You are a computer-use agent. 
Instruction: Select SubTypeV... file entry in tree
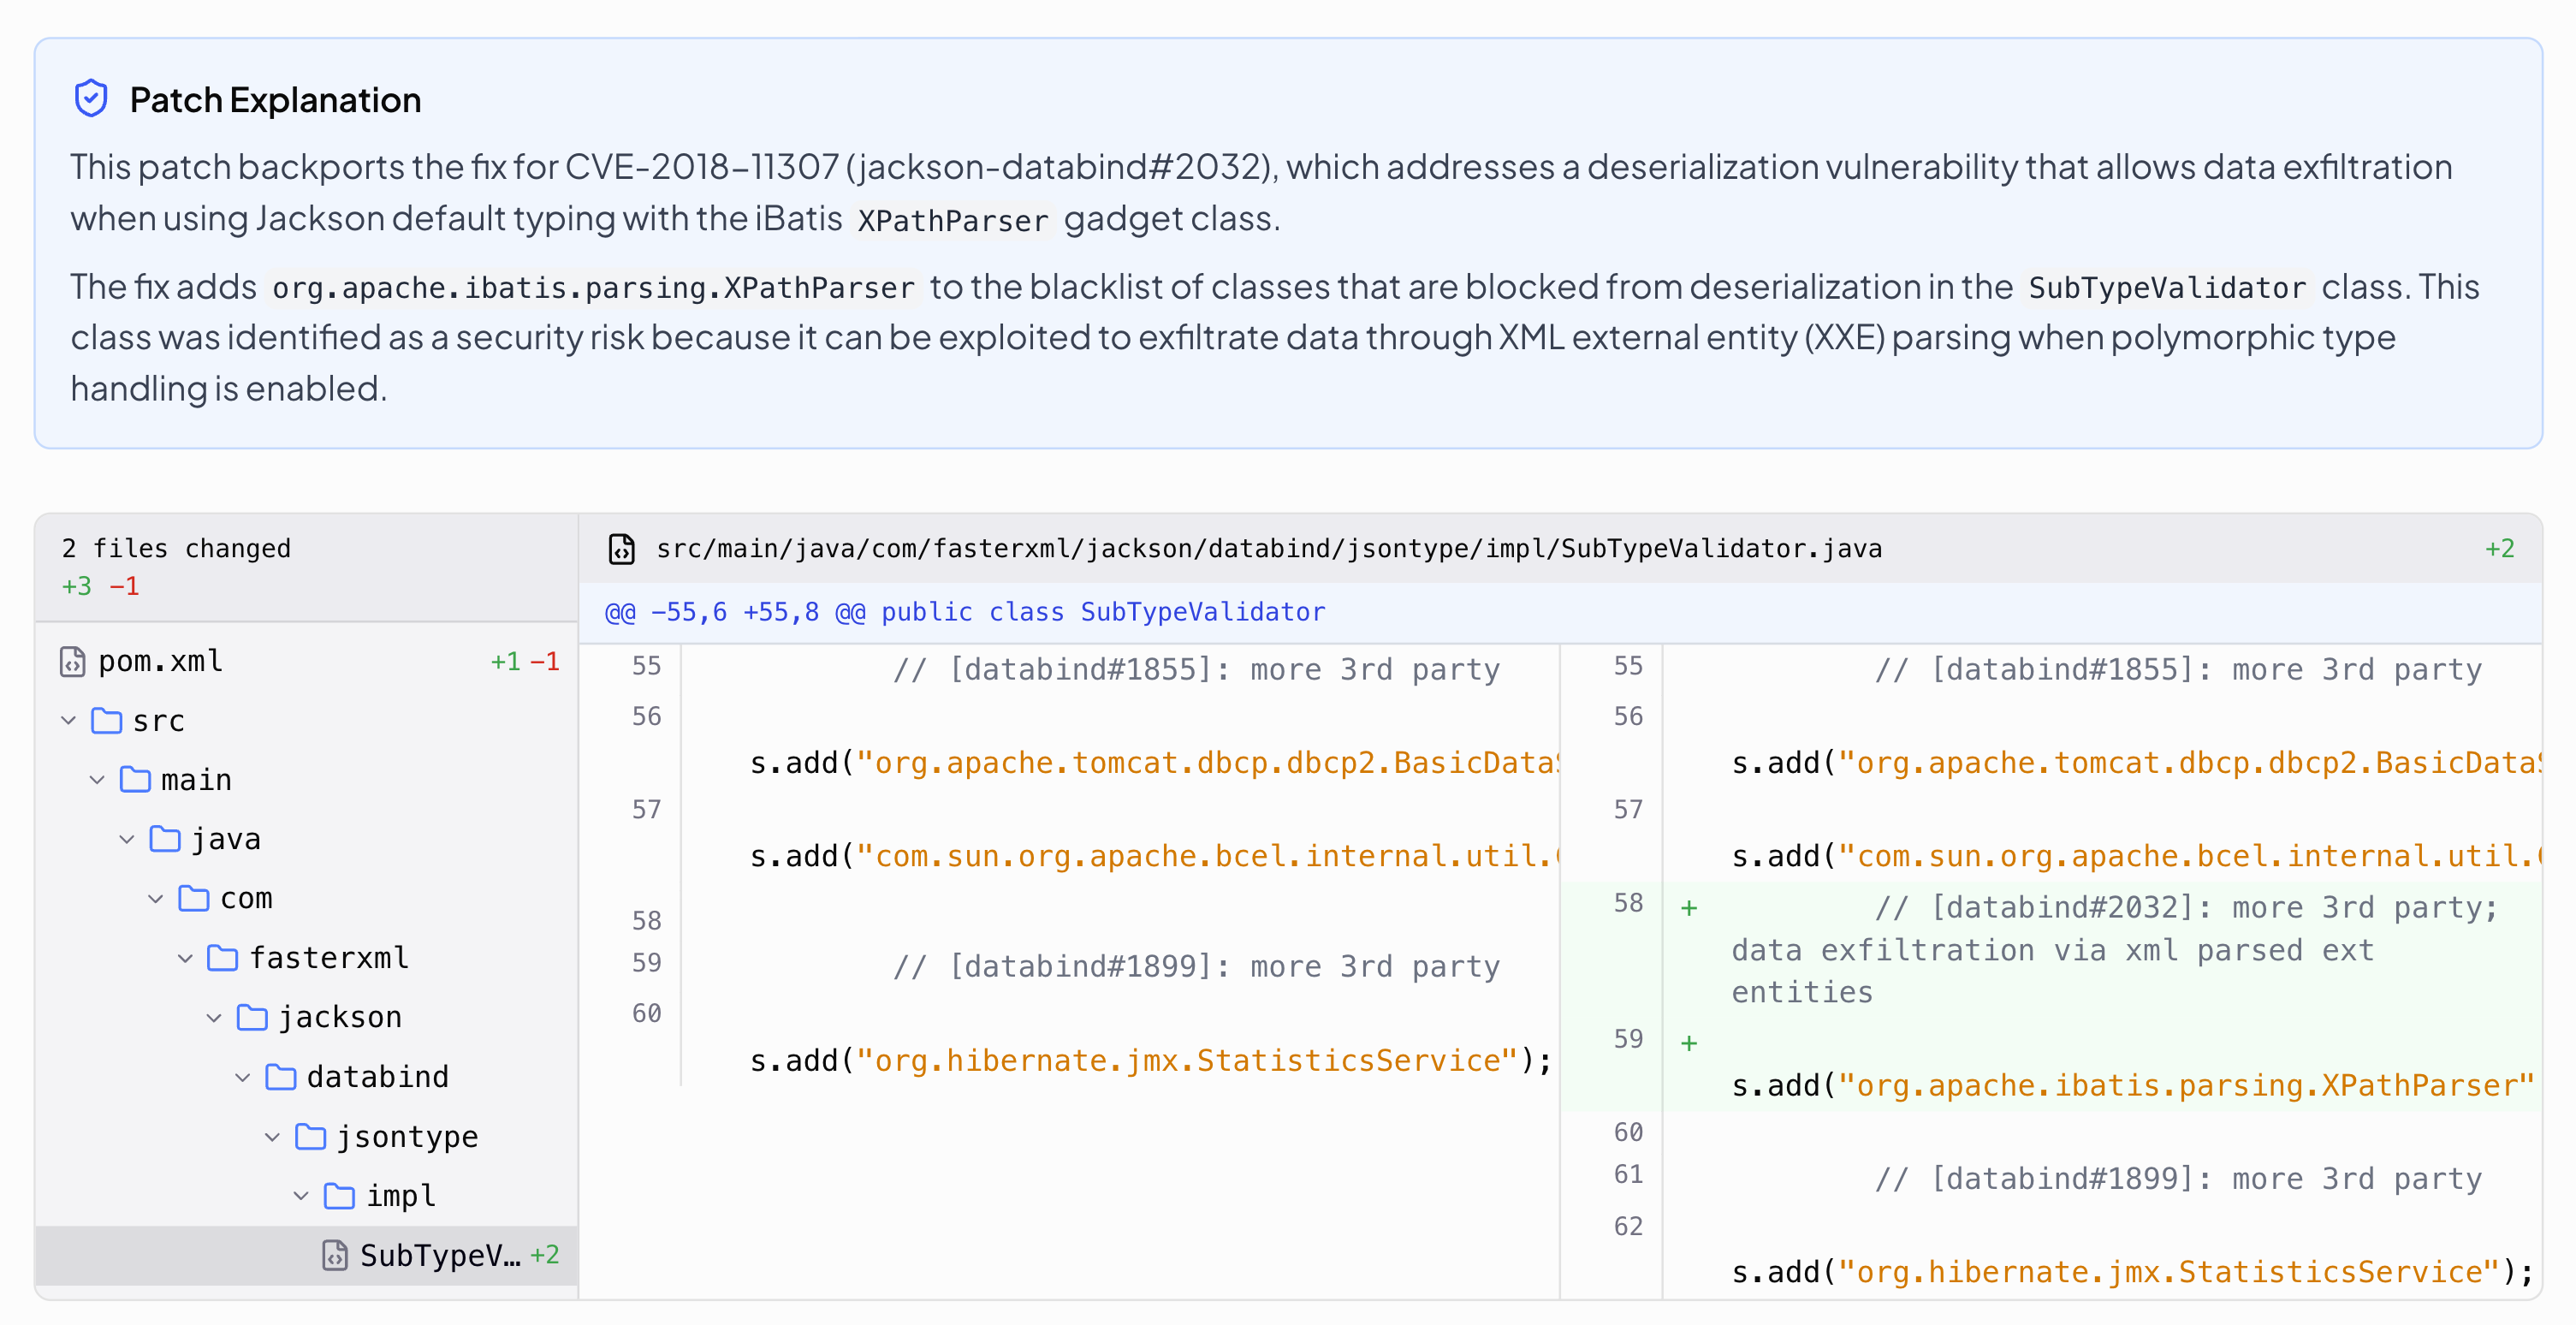[x=440, y=1255]
